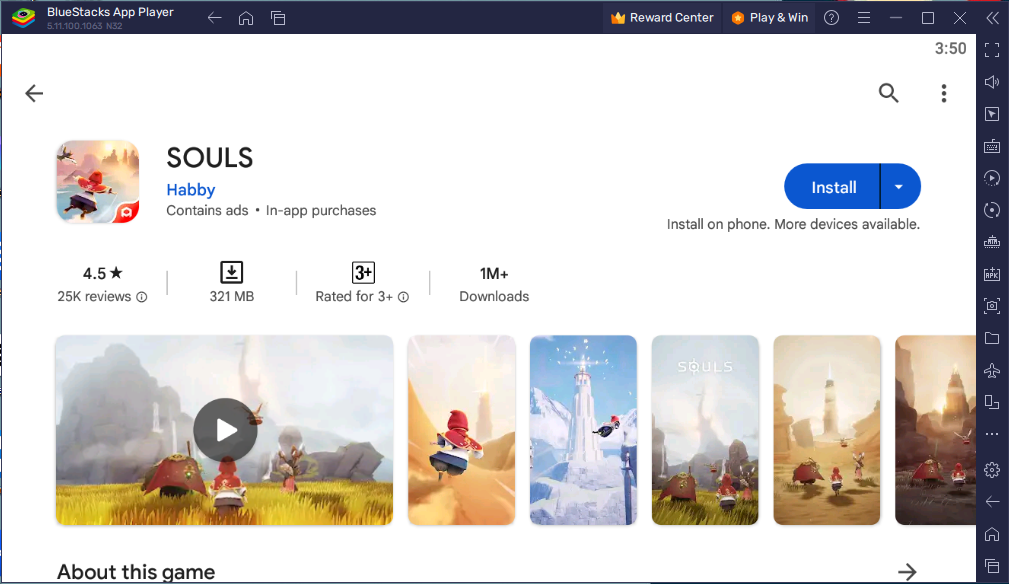Viewport: 1009px width, 584px height.
Task: Click the play-in-circle icon in sidebar
Action: tap(992, 178)
